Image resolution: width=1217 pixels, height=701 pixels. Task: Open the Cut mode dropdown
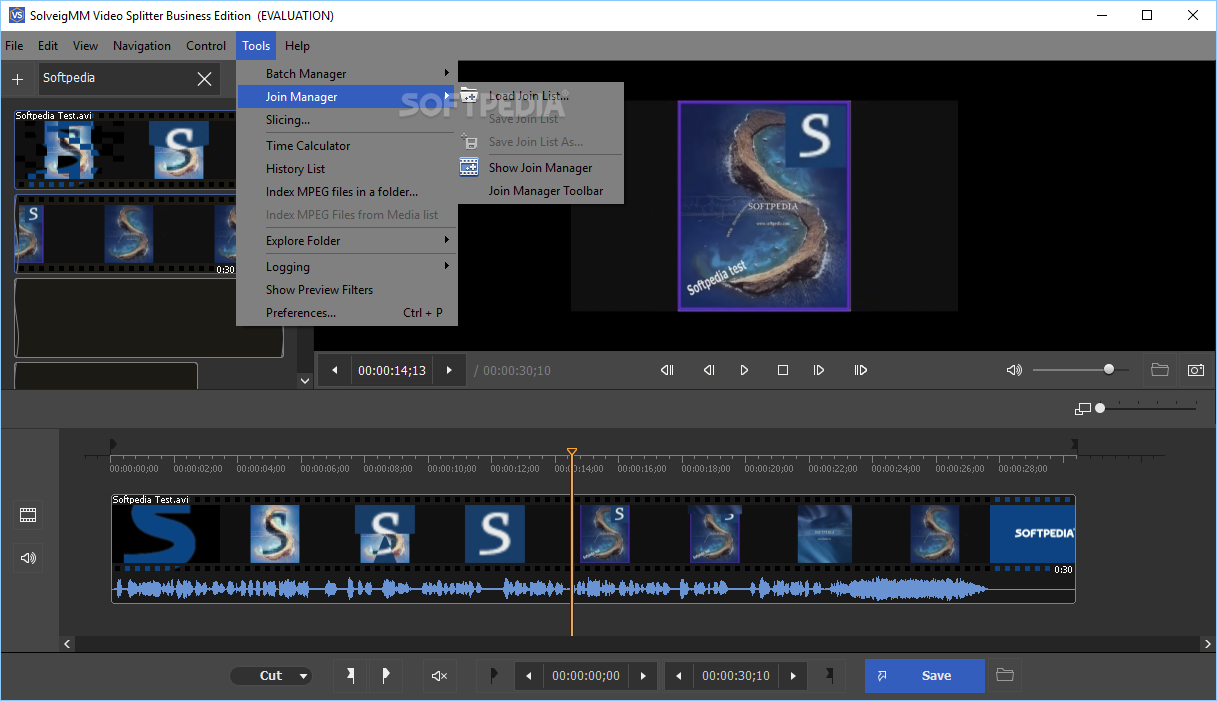pyautogui.click(x=271, y=676)
